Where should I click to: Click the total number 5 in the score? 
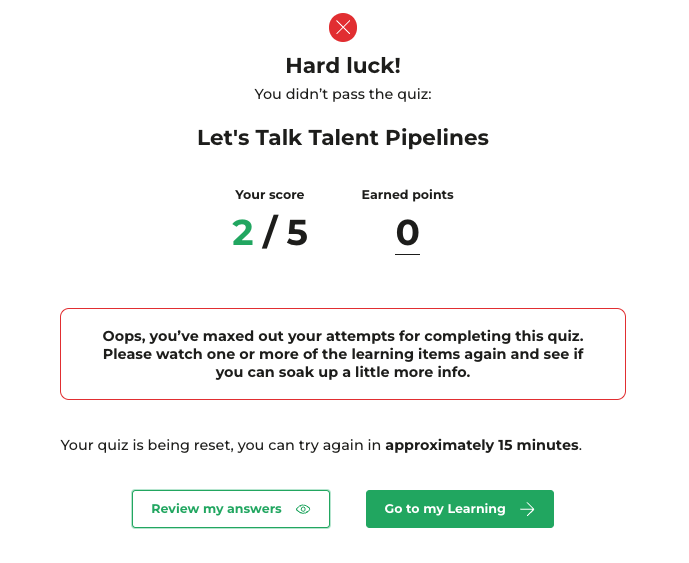[x=297, y=233]
